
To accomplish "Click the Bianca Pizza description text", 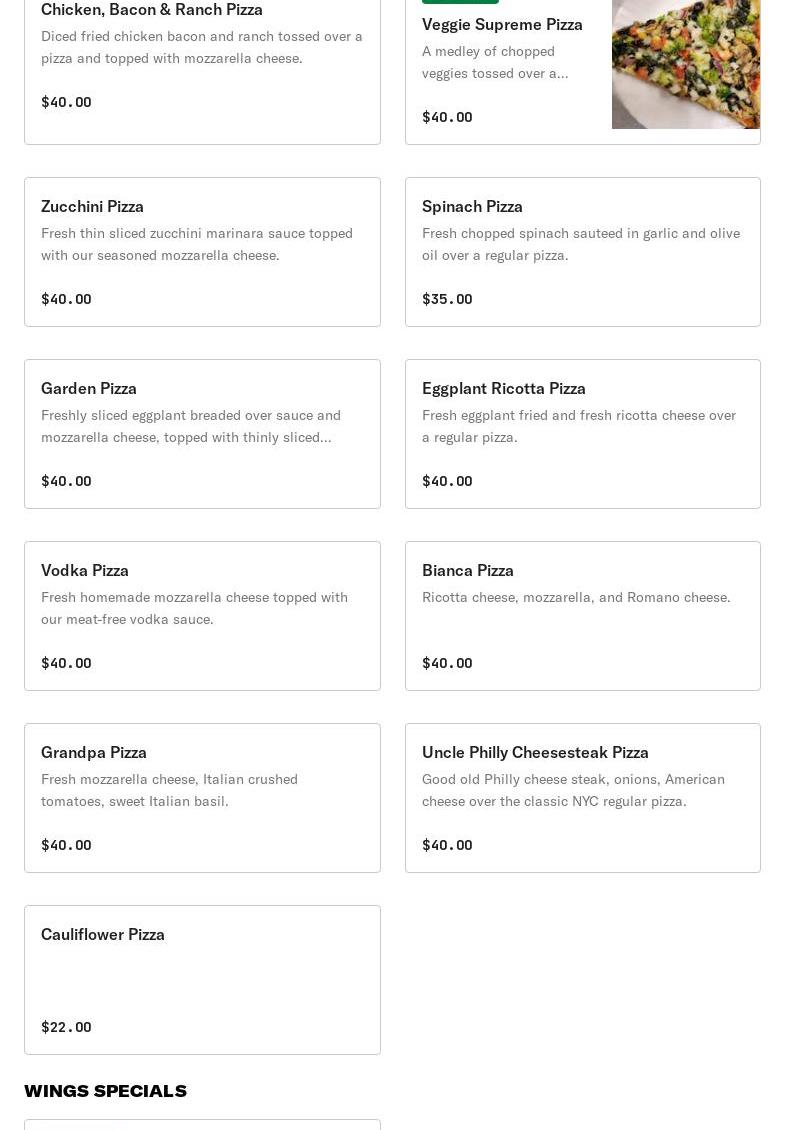I will [x=576, y=597].
